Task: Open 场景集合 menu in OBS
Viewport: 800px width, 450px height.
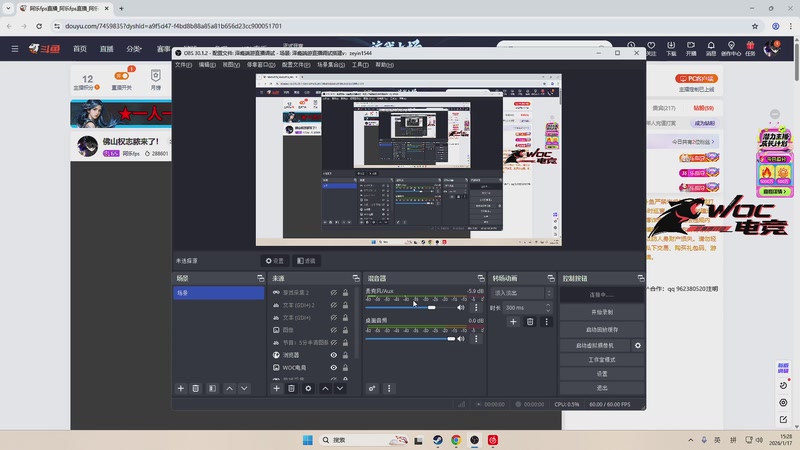Action: point(331,65)
